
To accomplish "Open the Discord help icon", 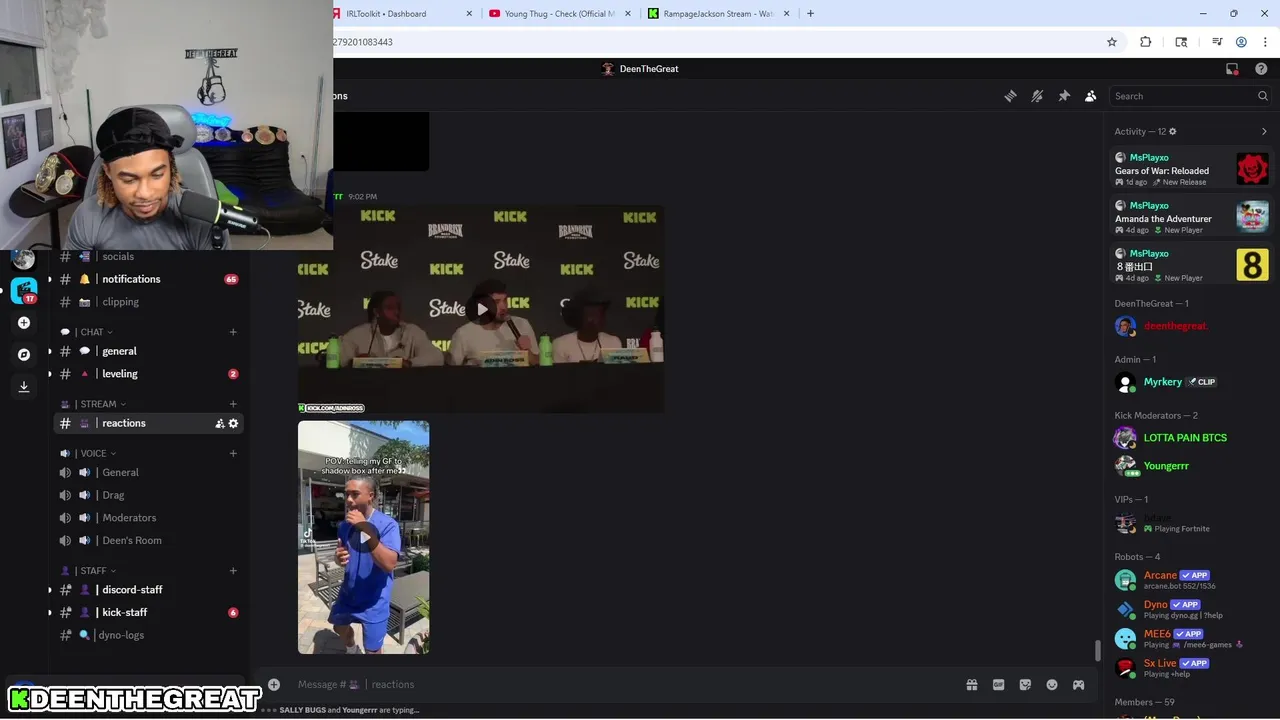I will coord(1261,69).
